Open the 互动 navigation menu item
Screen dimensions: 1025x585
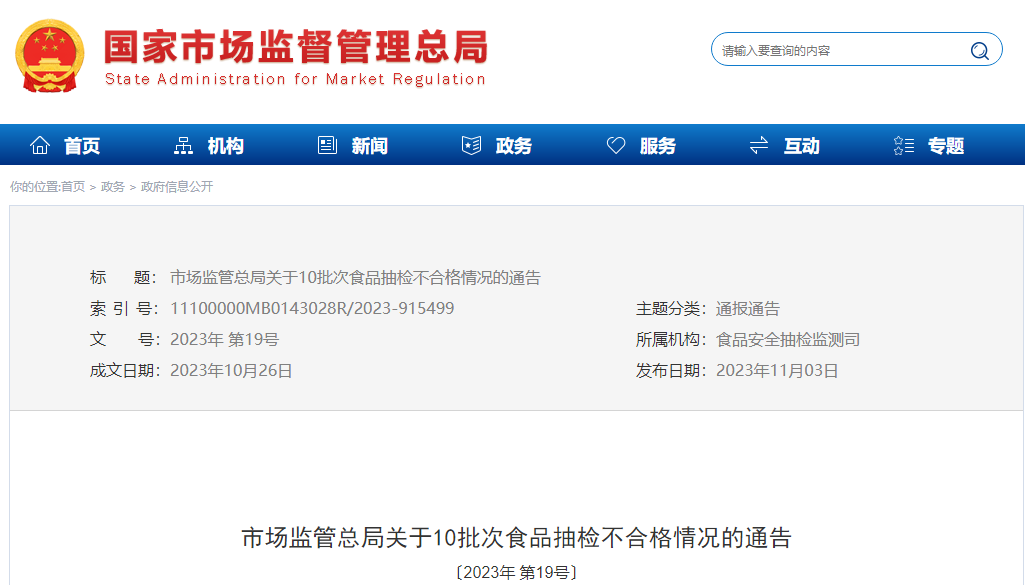802,146
